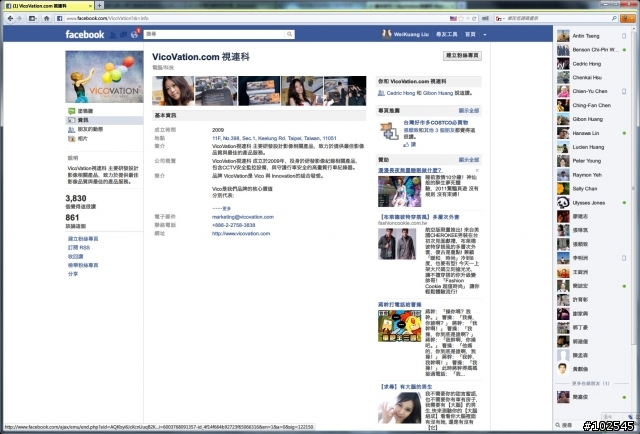Open a new browser tab with the plus button
The height and width of the screenshot is (434, 640).
[99, 5]
